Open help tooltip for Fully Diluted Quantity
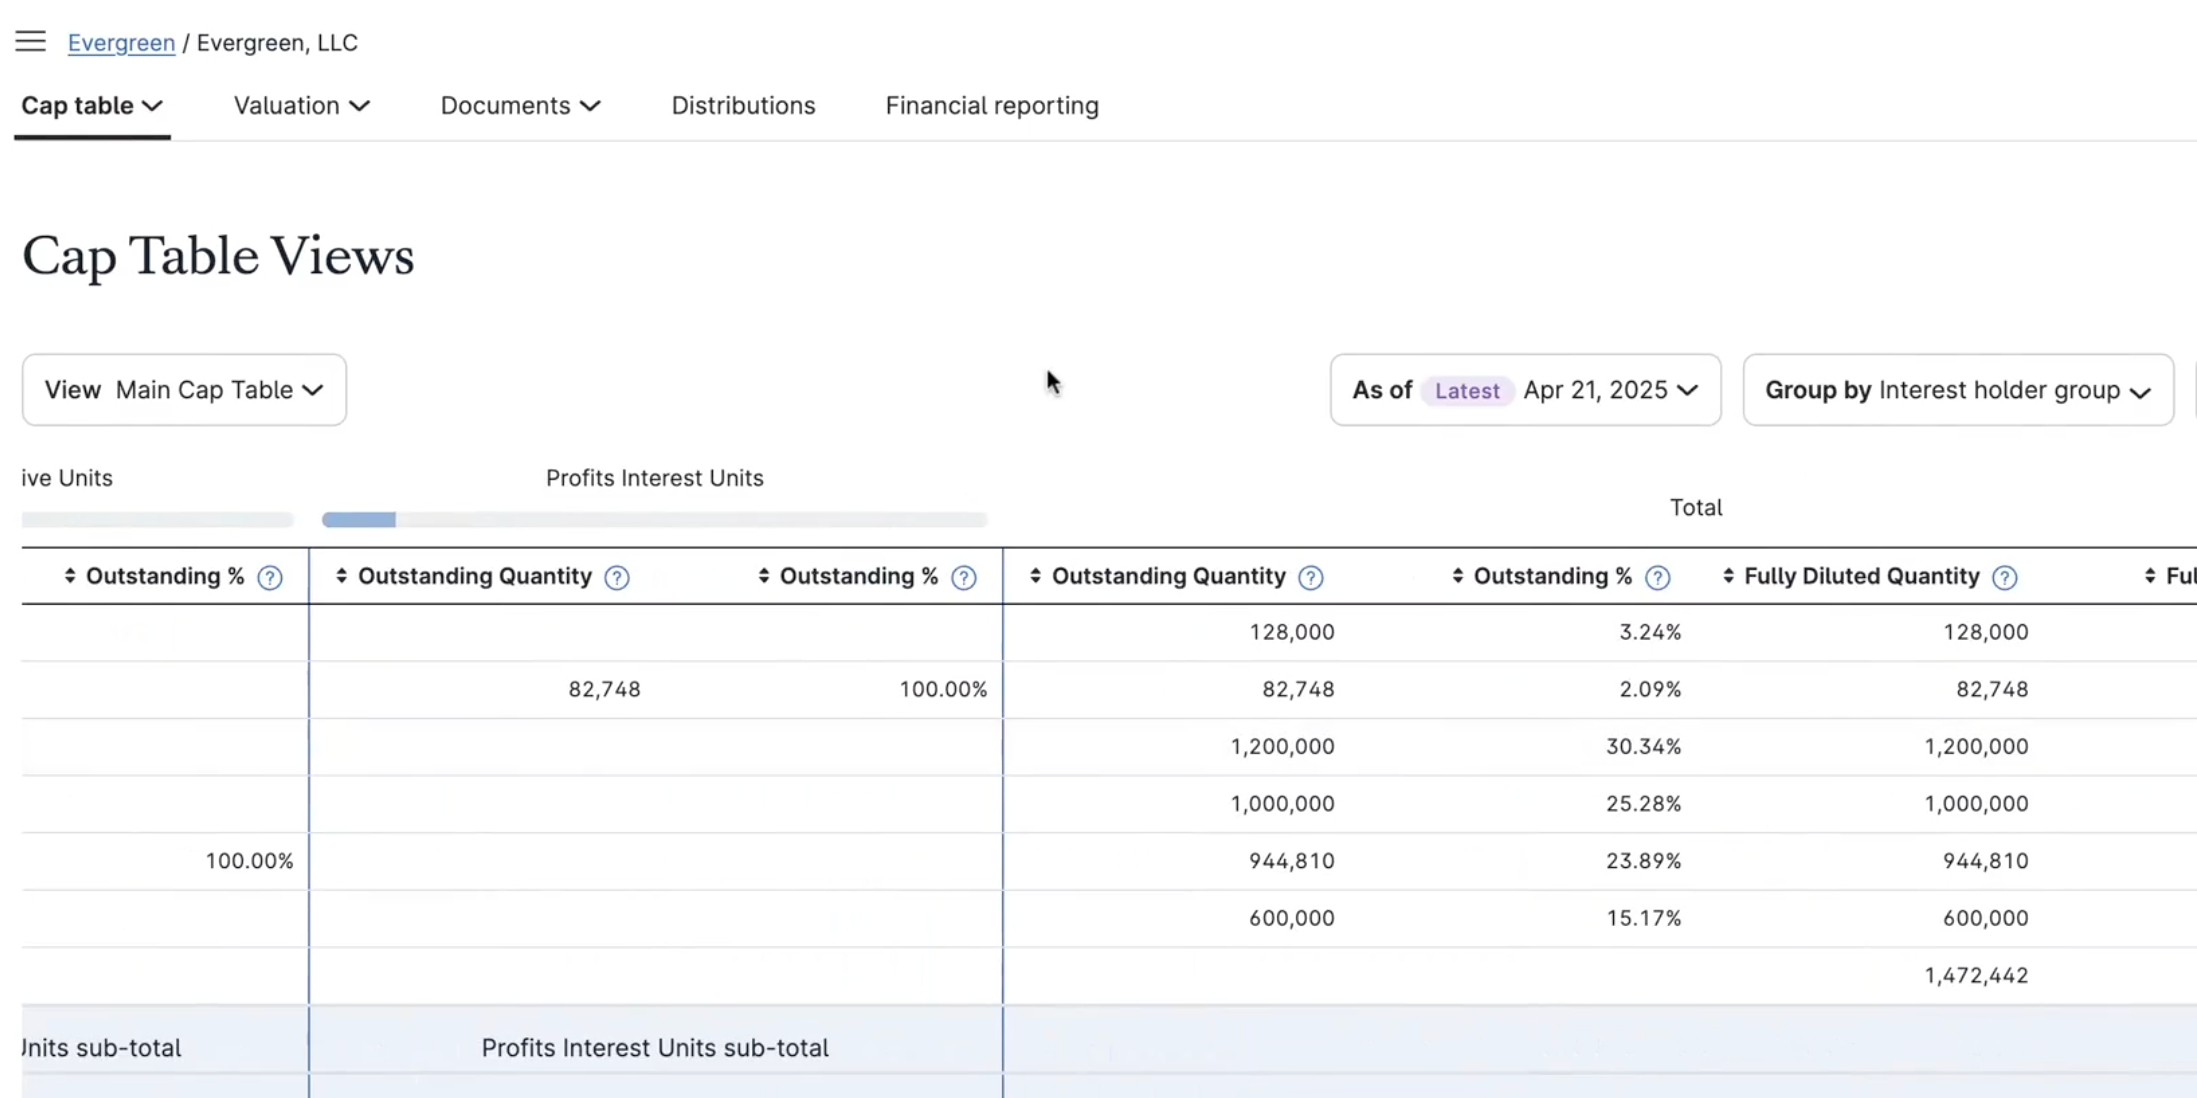Image resolution: width=2197 pixels, height=1098 pixels. (x=2007, y=578)
